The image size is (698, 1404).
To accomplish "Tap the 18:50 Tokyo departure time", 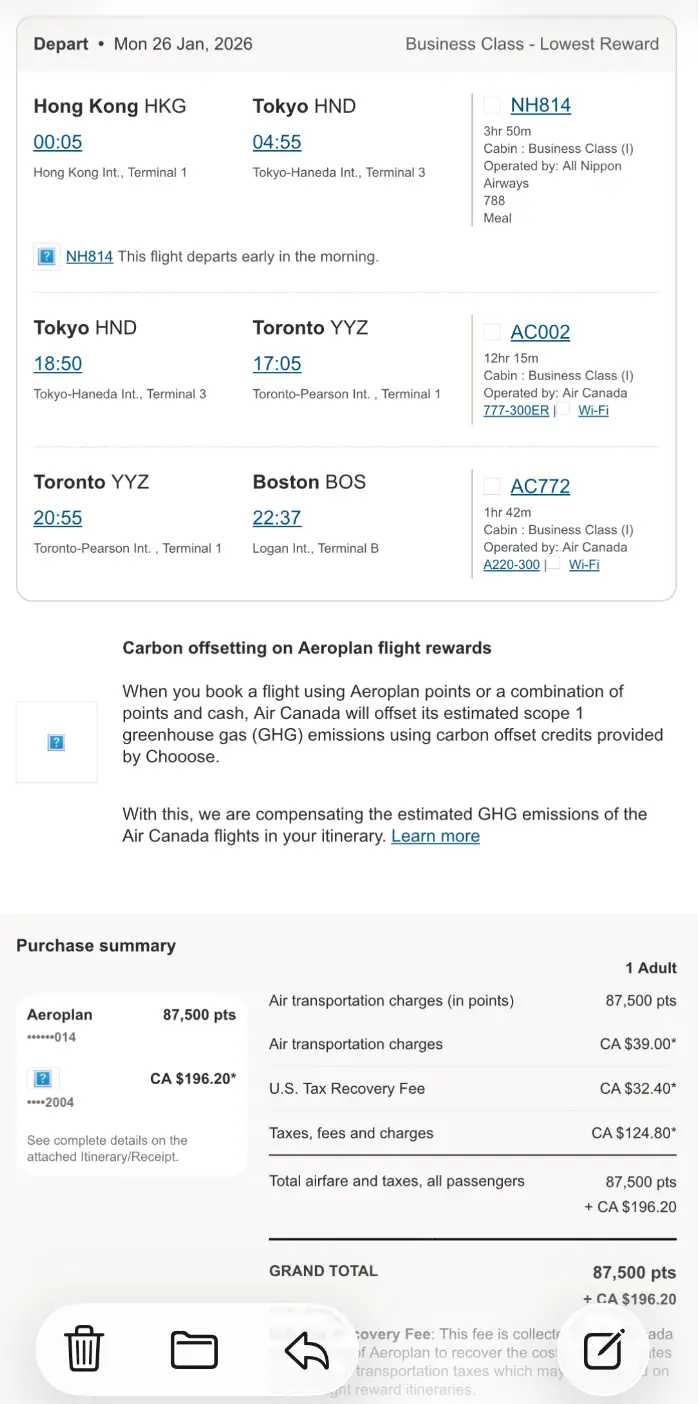I will pos(58,364).
